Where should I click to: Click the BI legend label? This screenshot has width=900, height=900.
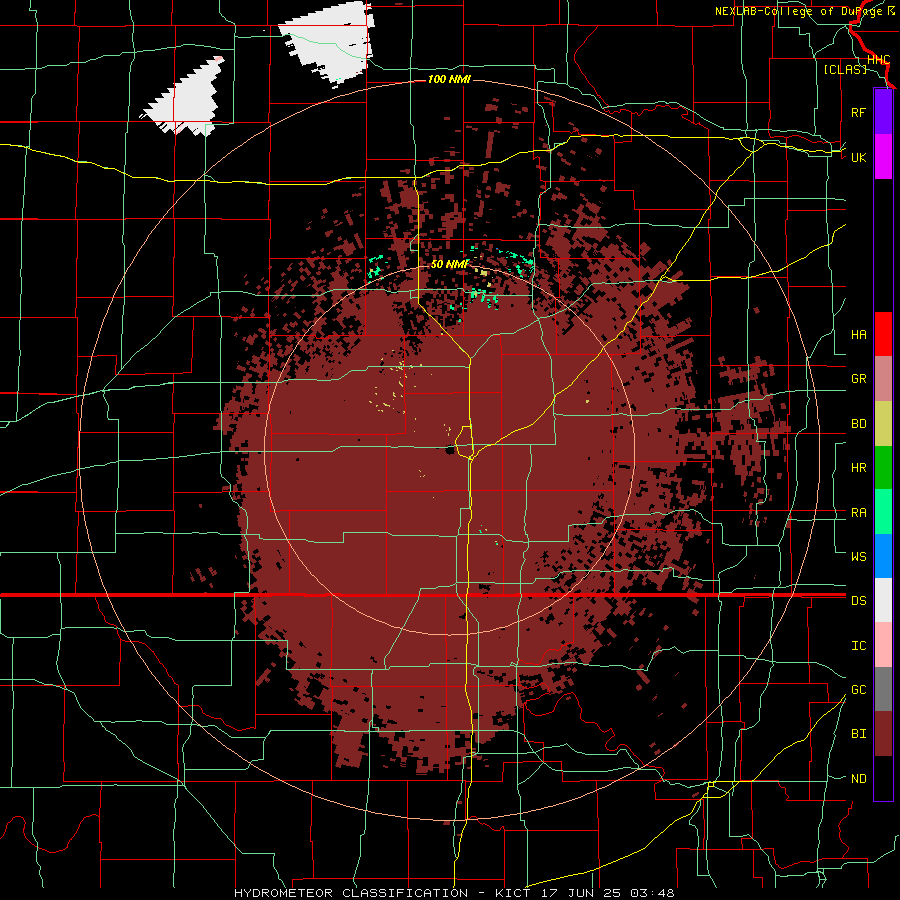(858, 734)
